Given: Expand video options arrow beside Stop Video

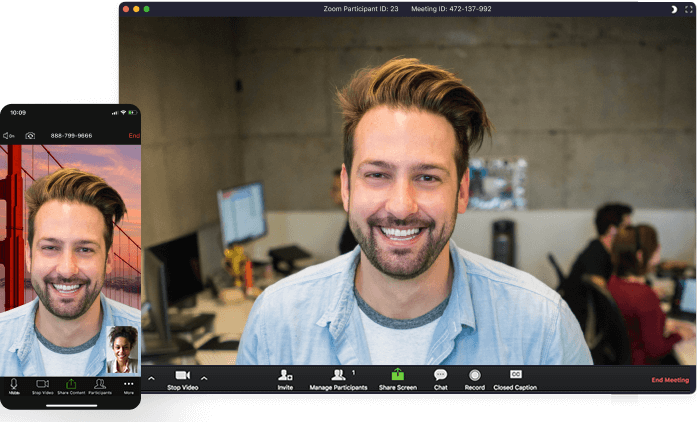Looking at the screenshot, I should (204, 378).
